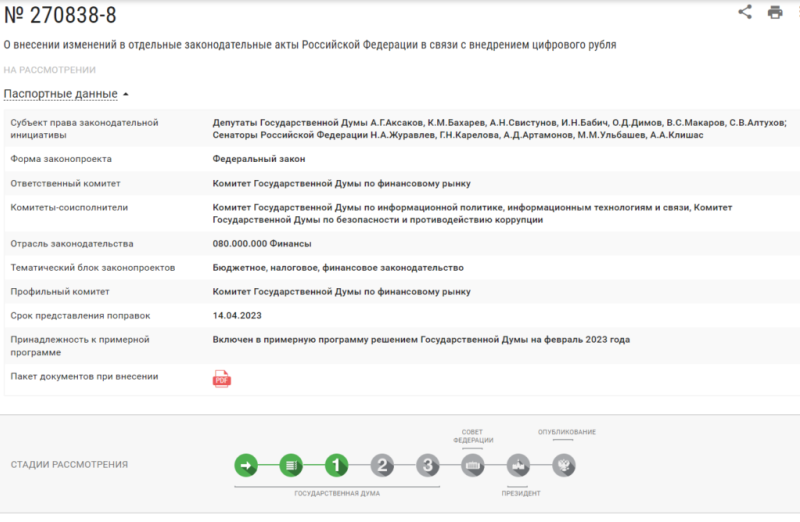Screen dimensions: 800x522
Task: Click the bill number 270838-8 heading
Action: [60, 15]
